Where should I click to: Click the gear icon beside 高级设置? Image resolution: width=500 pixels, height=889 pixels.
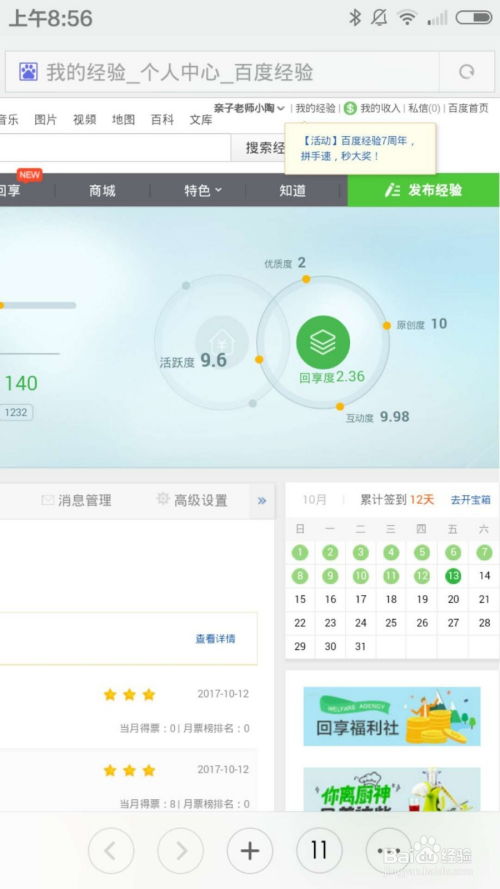pyautogui.click(x=163, y=499)
